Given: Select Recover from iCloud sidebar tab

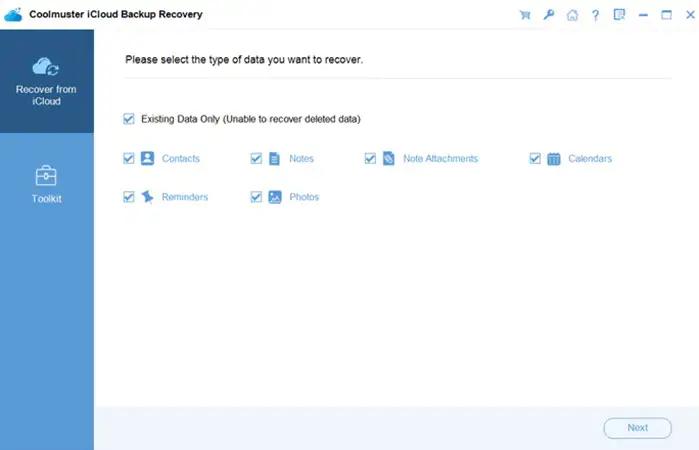Looking at the screenshot, I should tap(47, 81).
